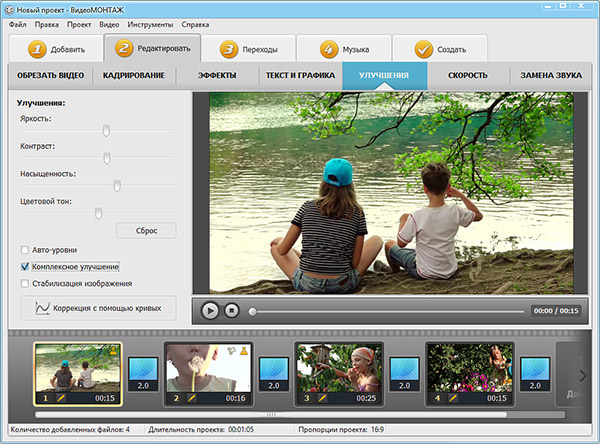This screenshot has height=444, width=600.
Task: Click the play button under the preview
Action: (210, 310)
